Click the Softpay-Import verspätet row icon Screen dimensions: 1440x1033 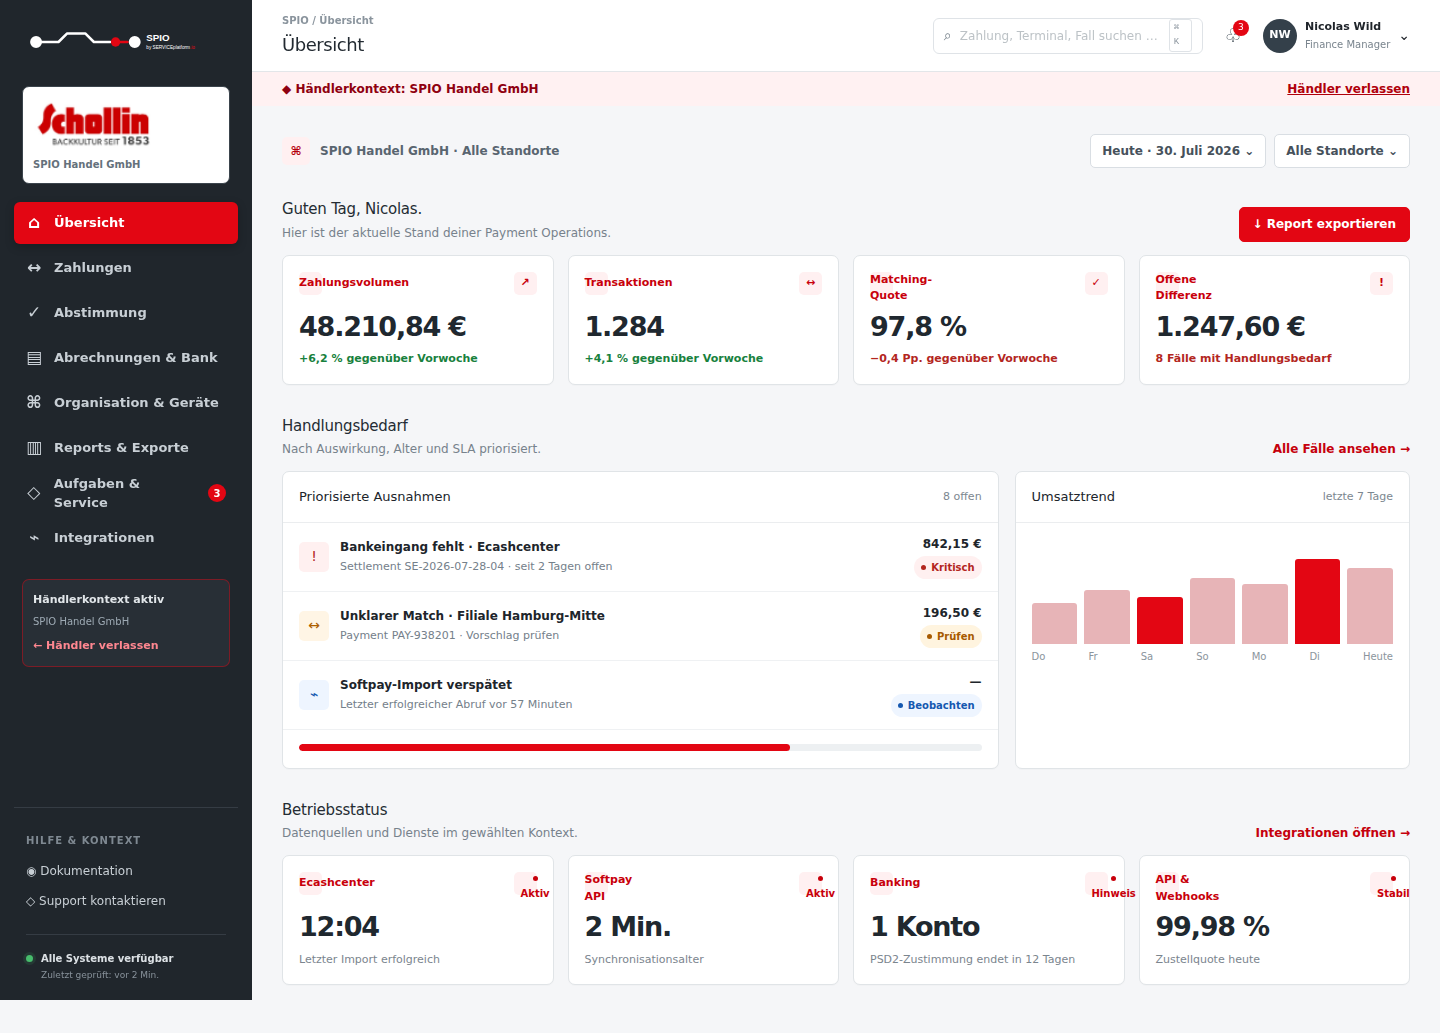pyautogui.click(x=314, y=695)
